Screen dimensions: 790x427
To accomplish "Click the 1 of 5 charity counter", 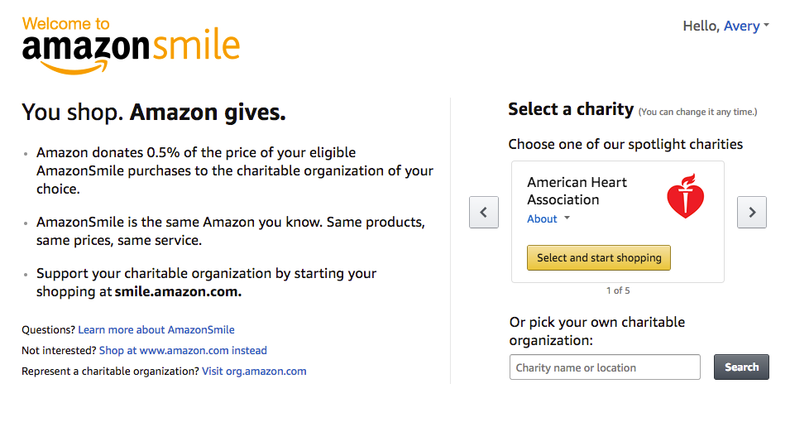I will click(x=618, y=291).
